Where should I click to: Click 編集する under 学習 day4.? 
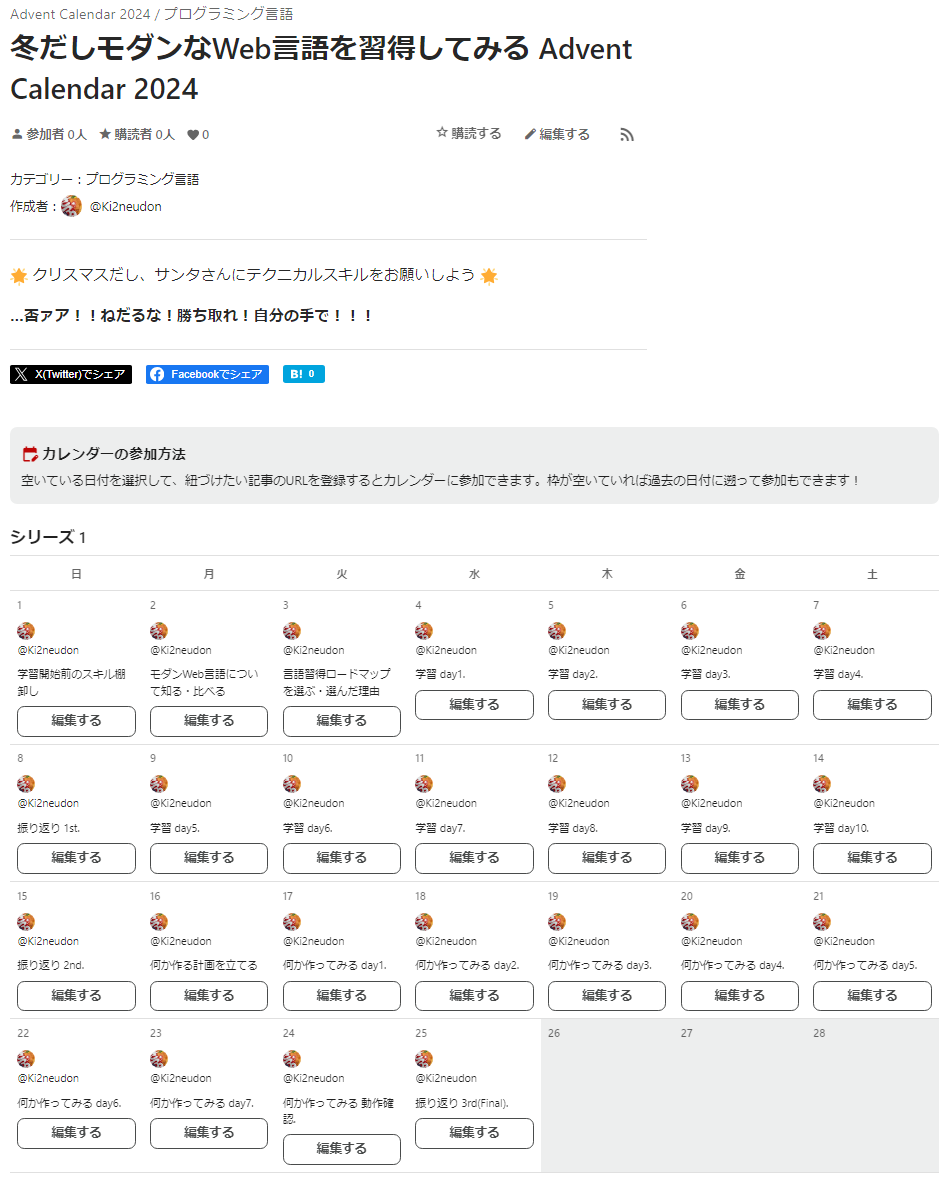(x=872, y=705)
